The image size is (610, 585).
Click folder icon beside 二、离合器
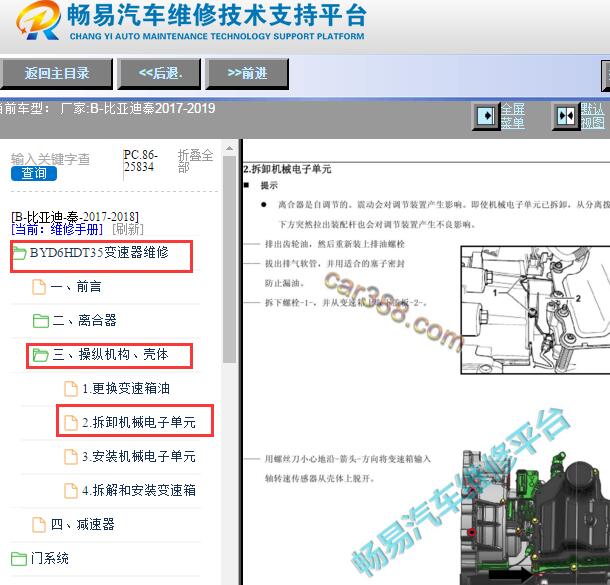tap(40, 321)
